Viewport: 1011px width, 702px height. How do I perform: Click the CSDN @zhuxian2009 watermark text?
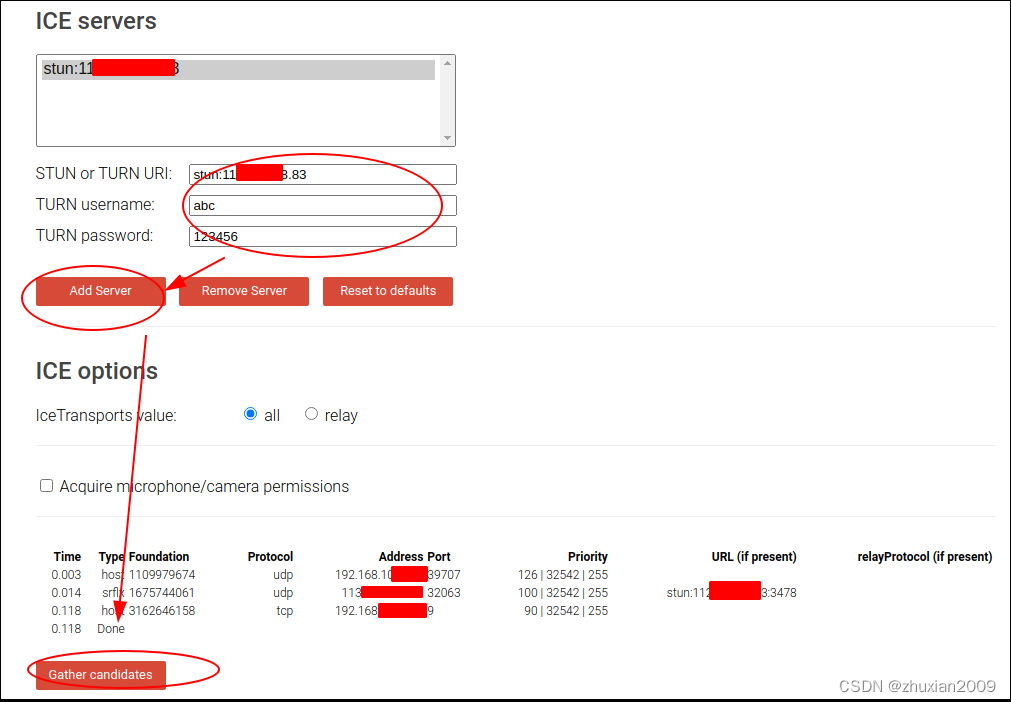tap(916, 686)
